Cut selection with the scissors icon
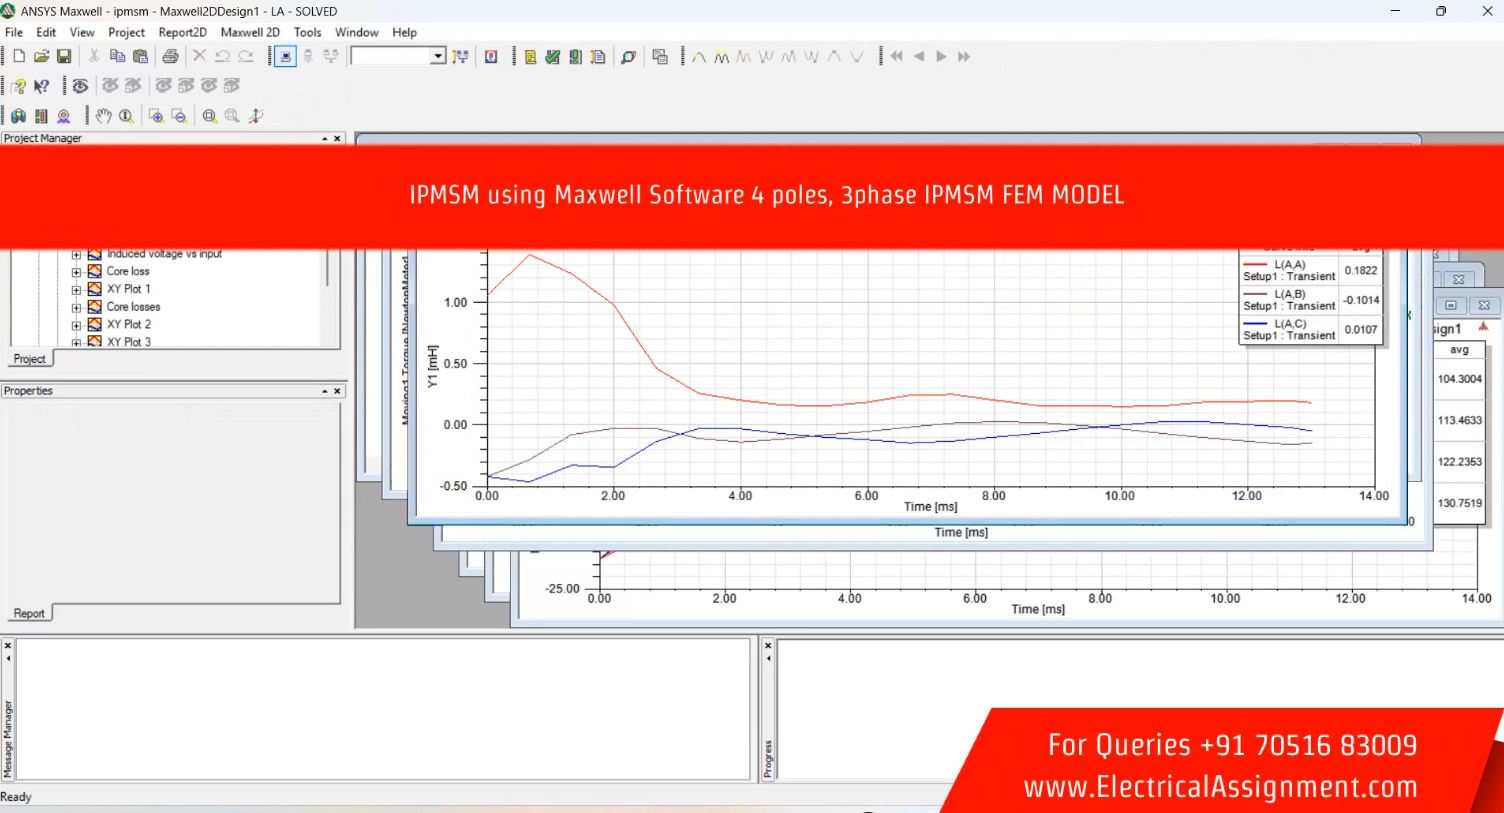The image size is (1504, 813). (x=94, y=57)
